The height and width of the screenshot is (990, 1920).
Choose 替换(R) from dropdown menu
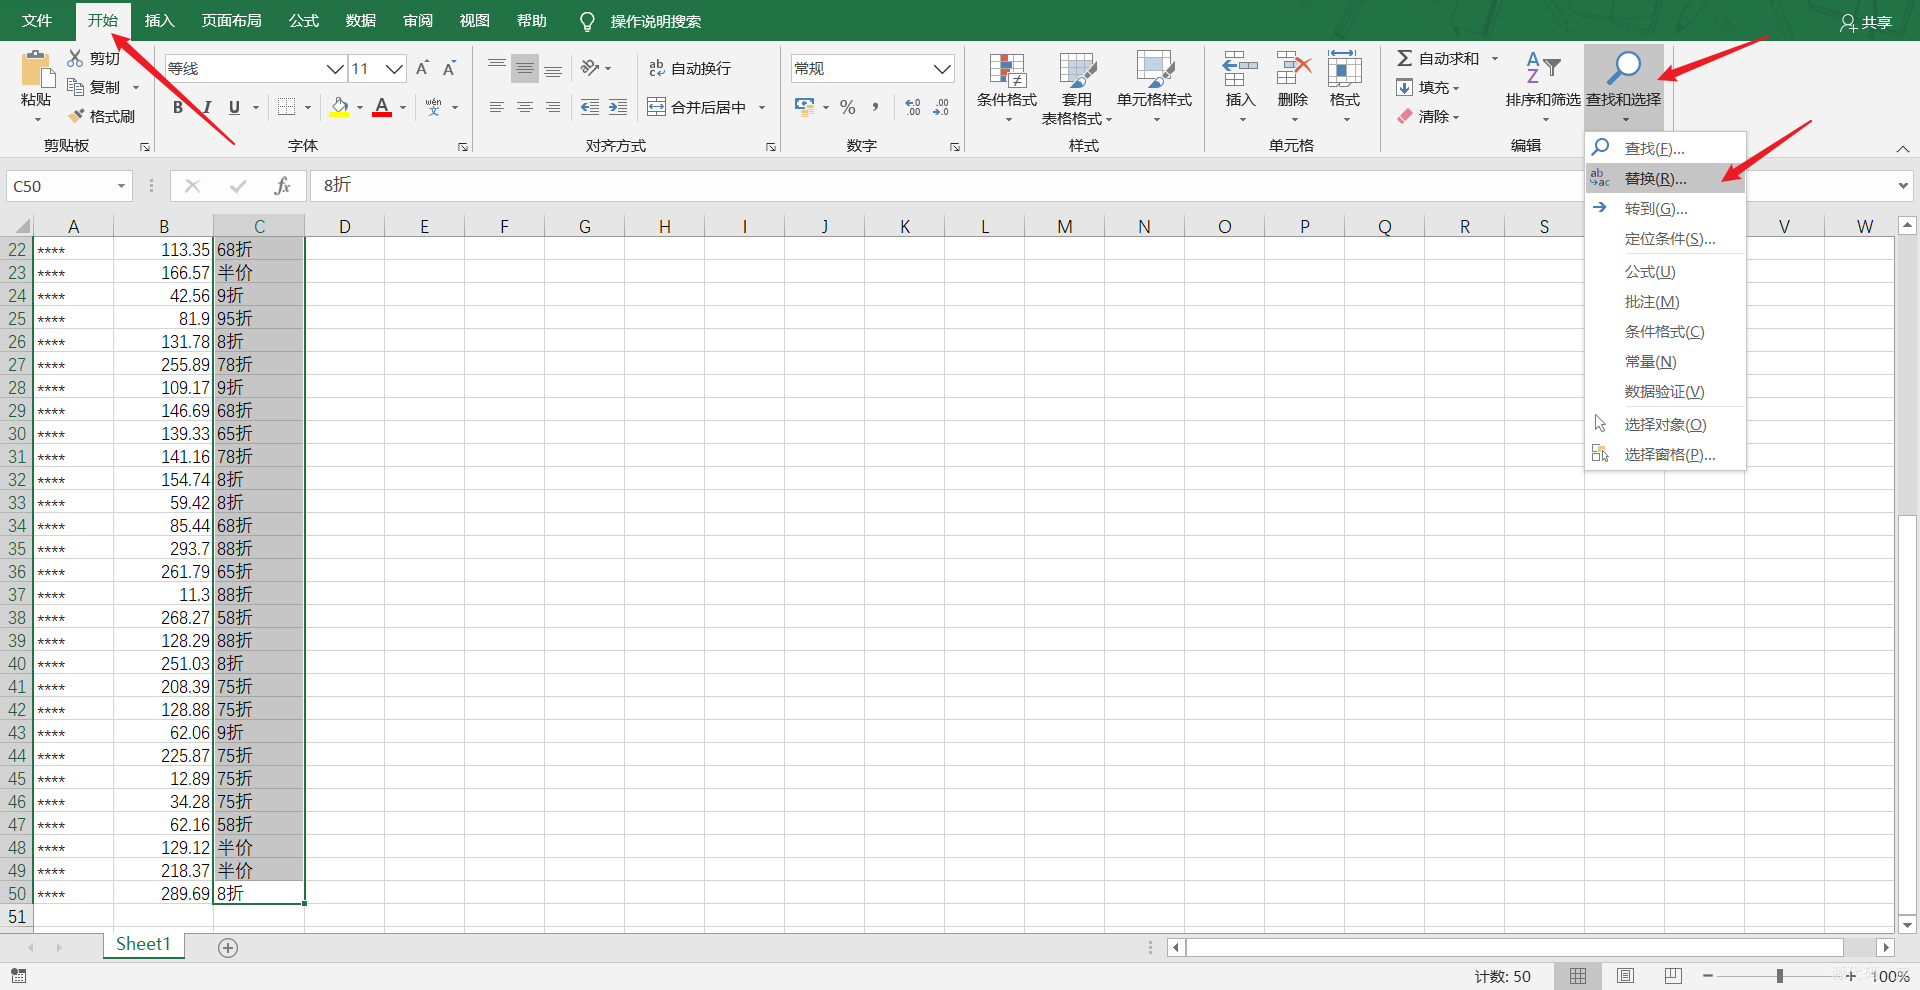coord(1665,178)
